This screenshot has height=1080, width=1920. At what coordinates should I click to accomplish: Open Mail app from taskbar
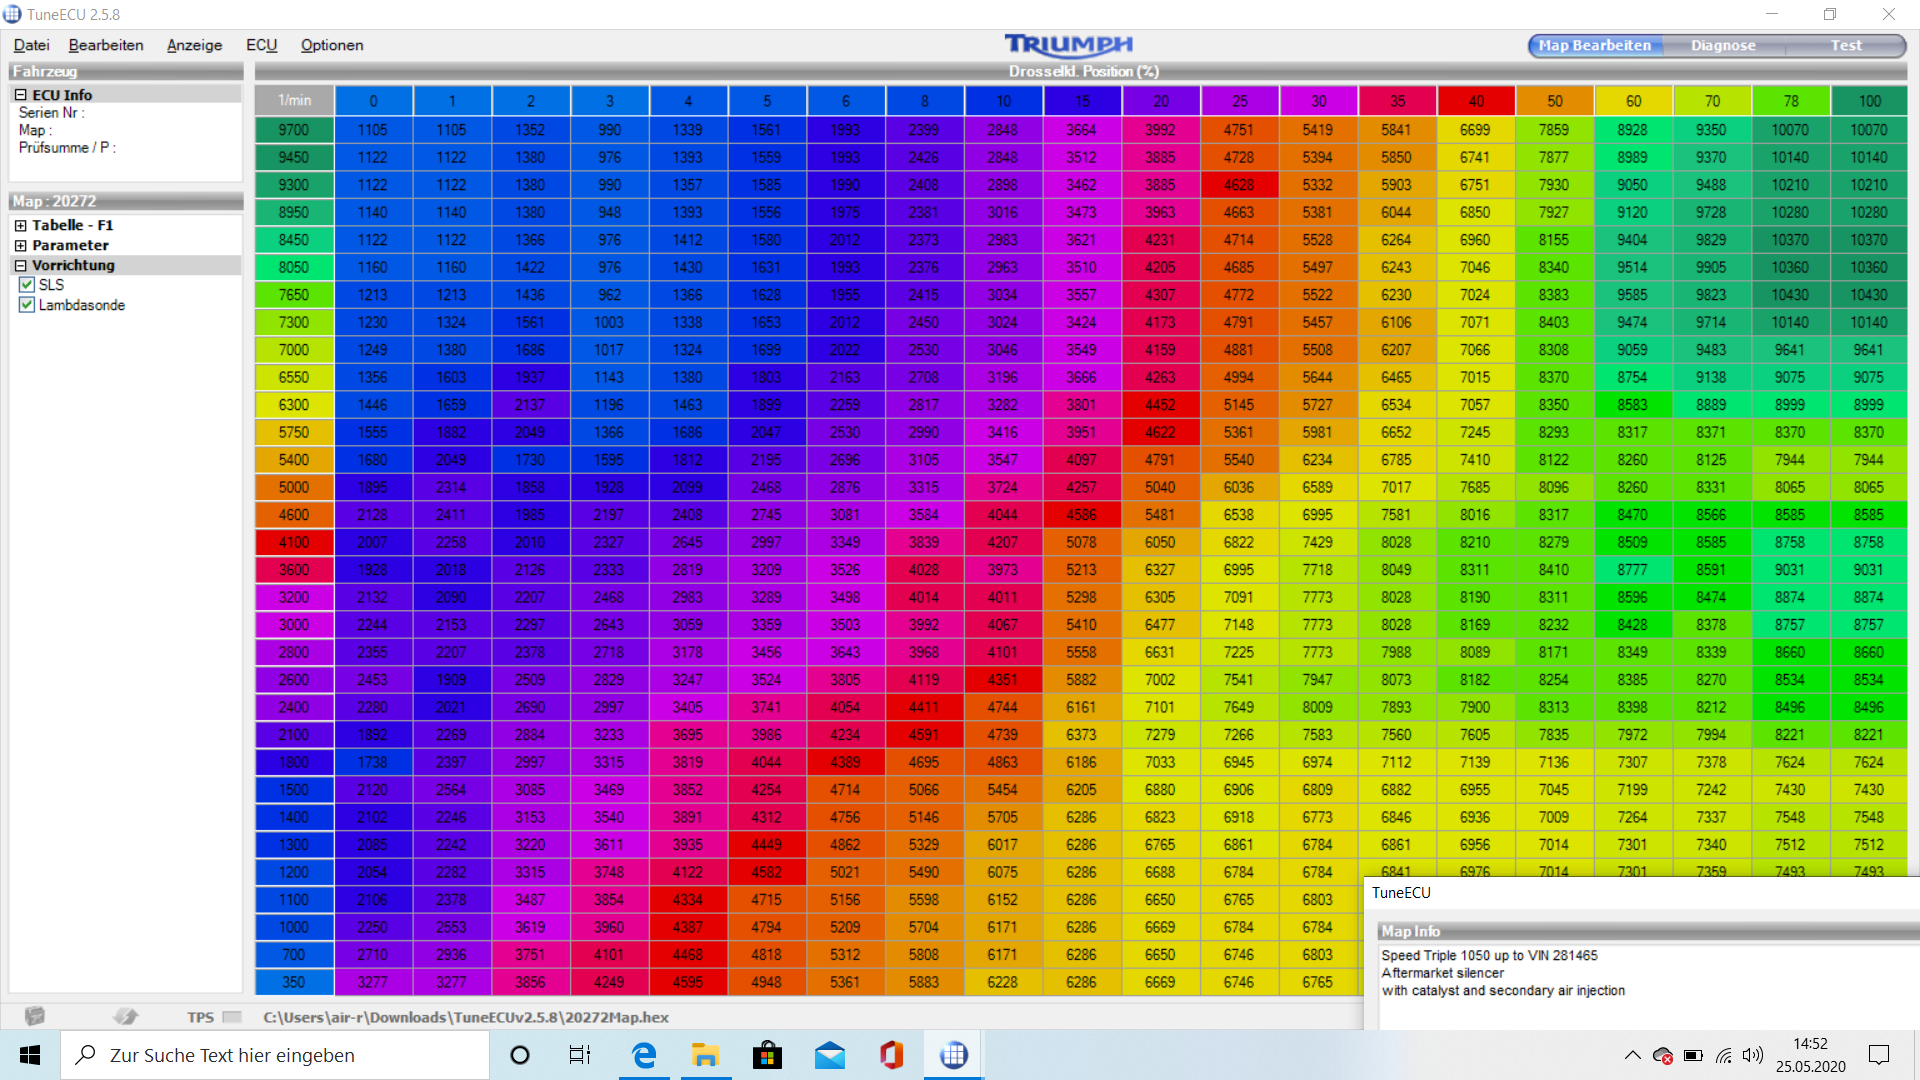(830, 1055)
